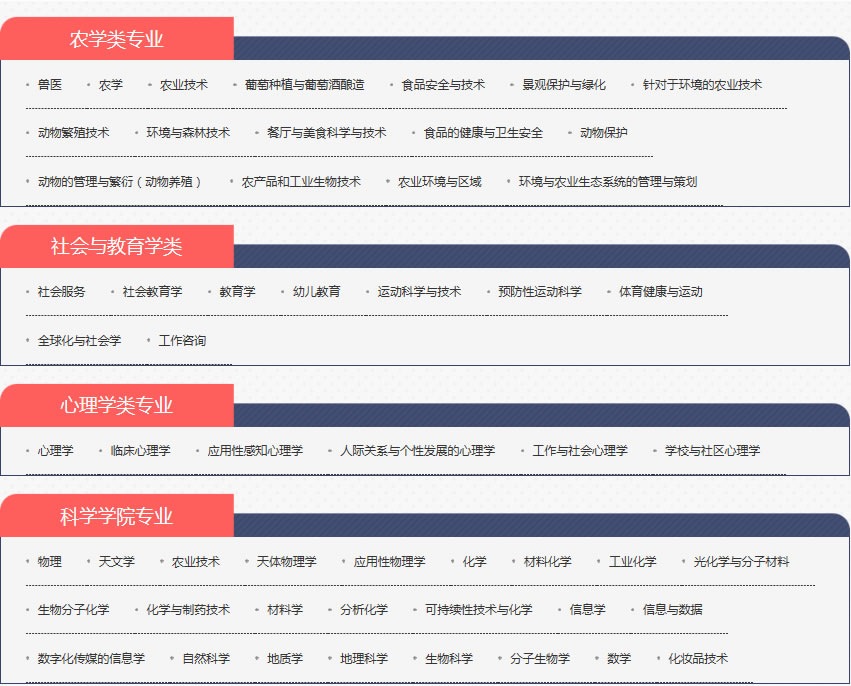
Task: Select the 动物保护 major
Action: click(x=604, y=133)
